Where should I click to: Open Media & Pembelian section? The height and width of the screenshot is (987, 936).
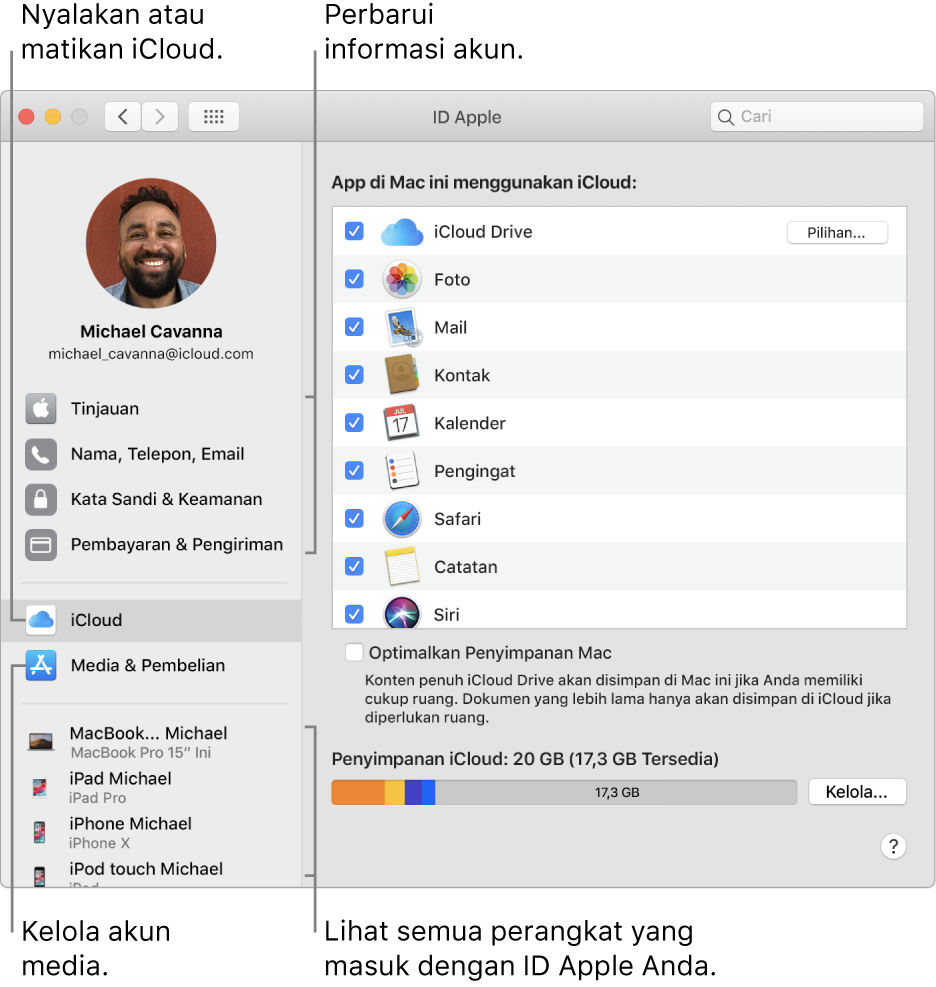point(151,665)
